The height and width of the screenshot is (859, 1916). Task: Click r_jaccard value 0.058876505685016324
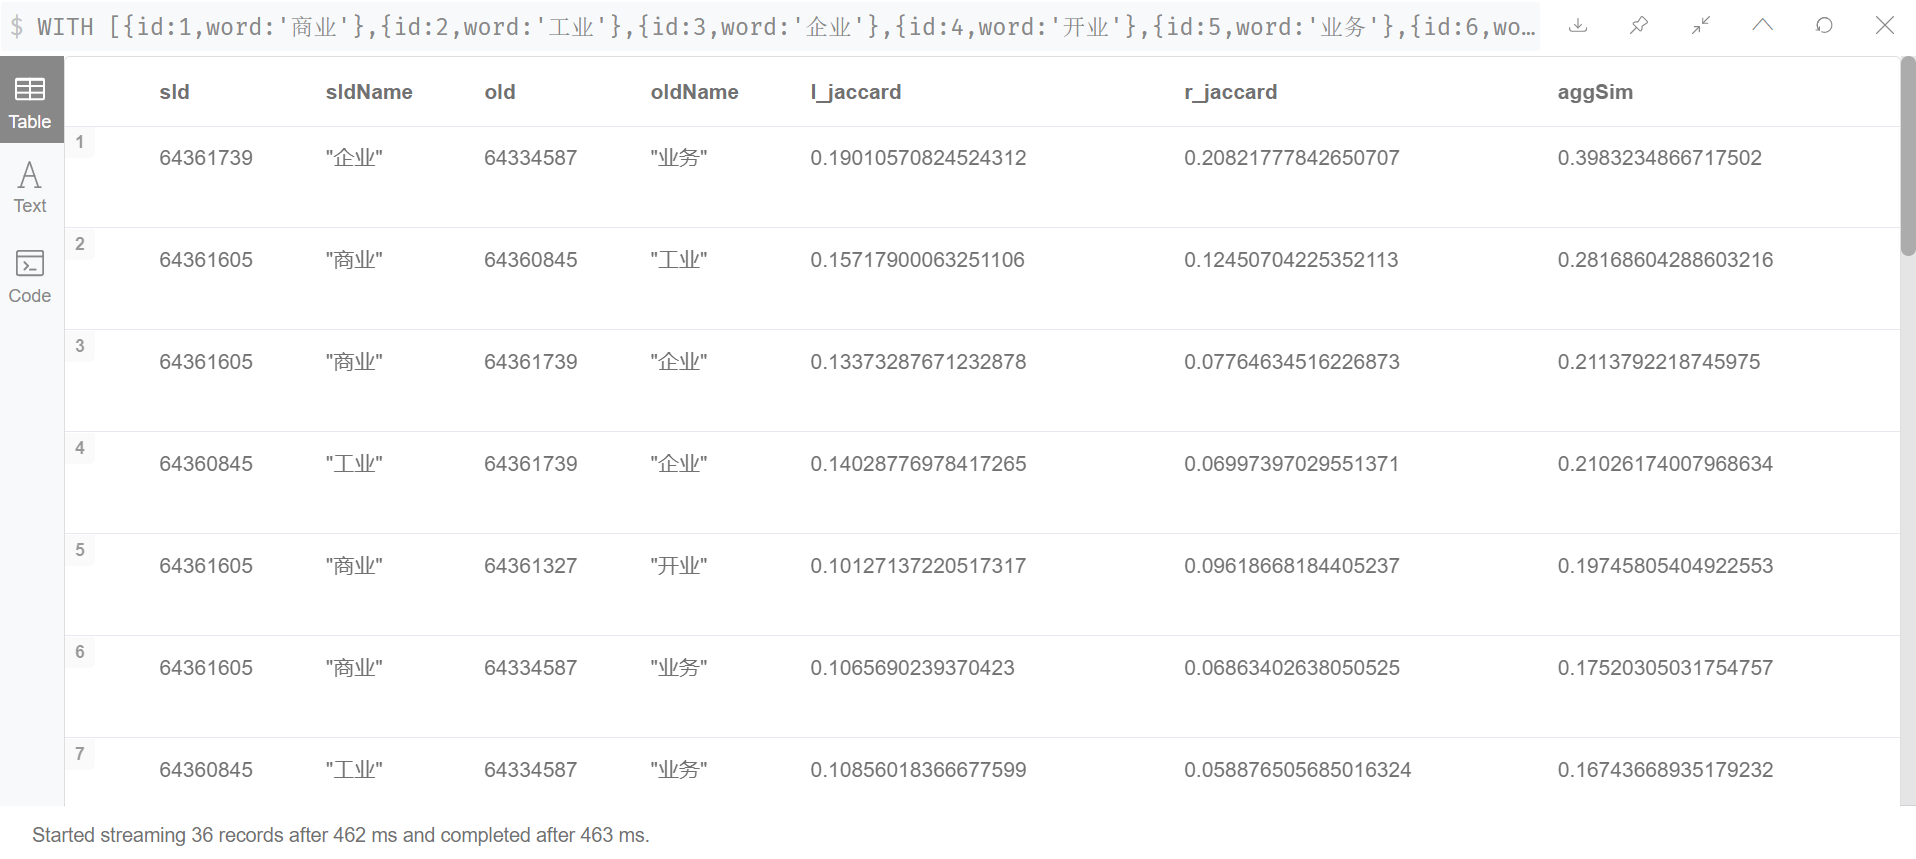pos(1298,770)
